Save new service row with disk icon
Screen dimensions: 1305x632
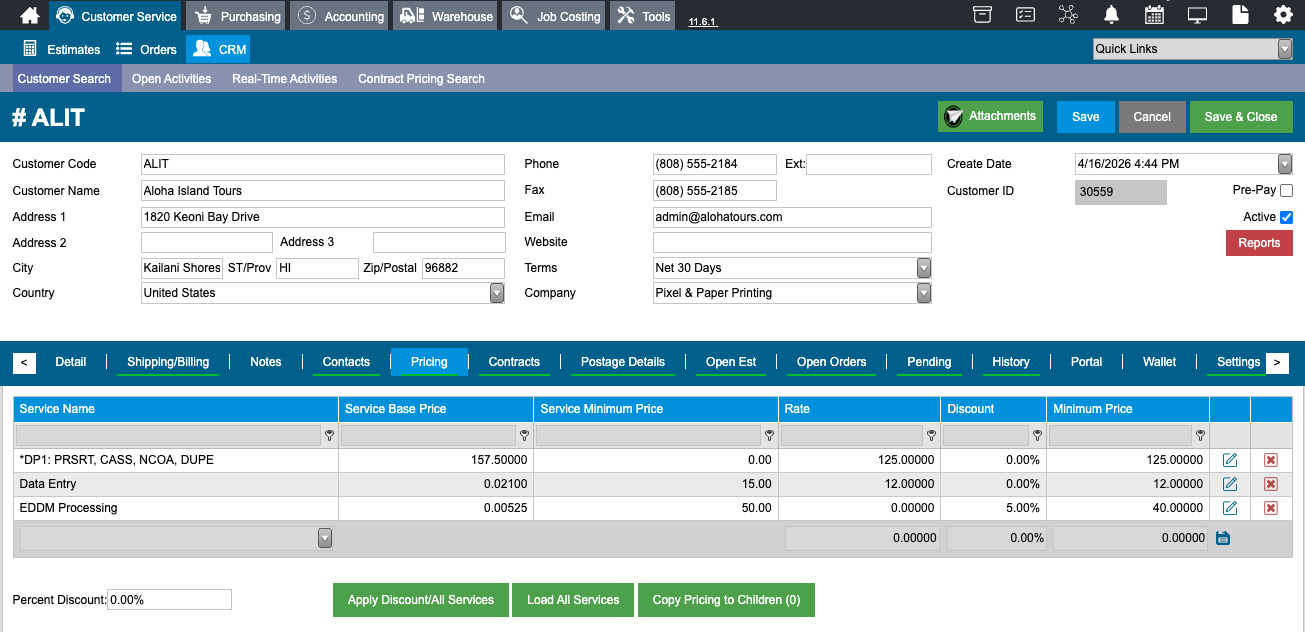pos(1222,538)
